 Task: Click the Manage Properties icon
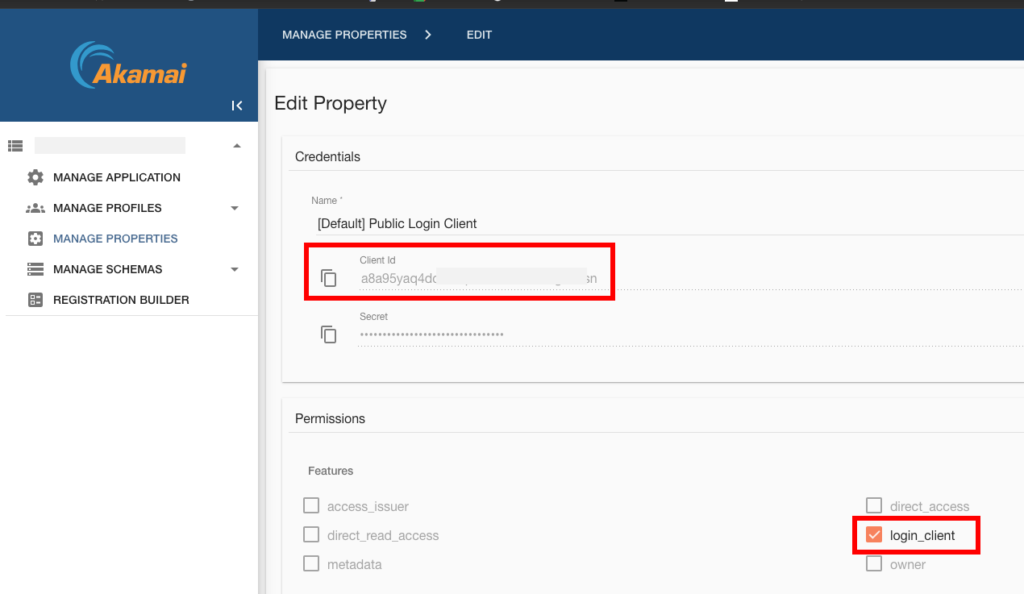pos(36,239)
